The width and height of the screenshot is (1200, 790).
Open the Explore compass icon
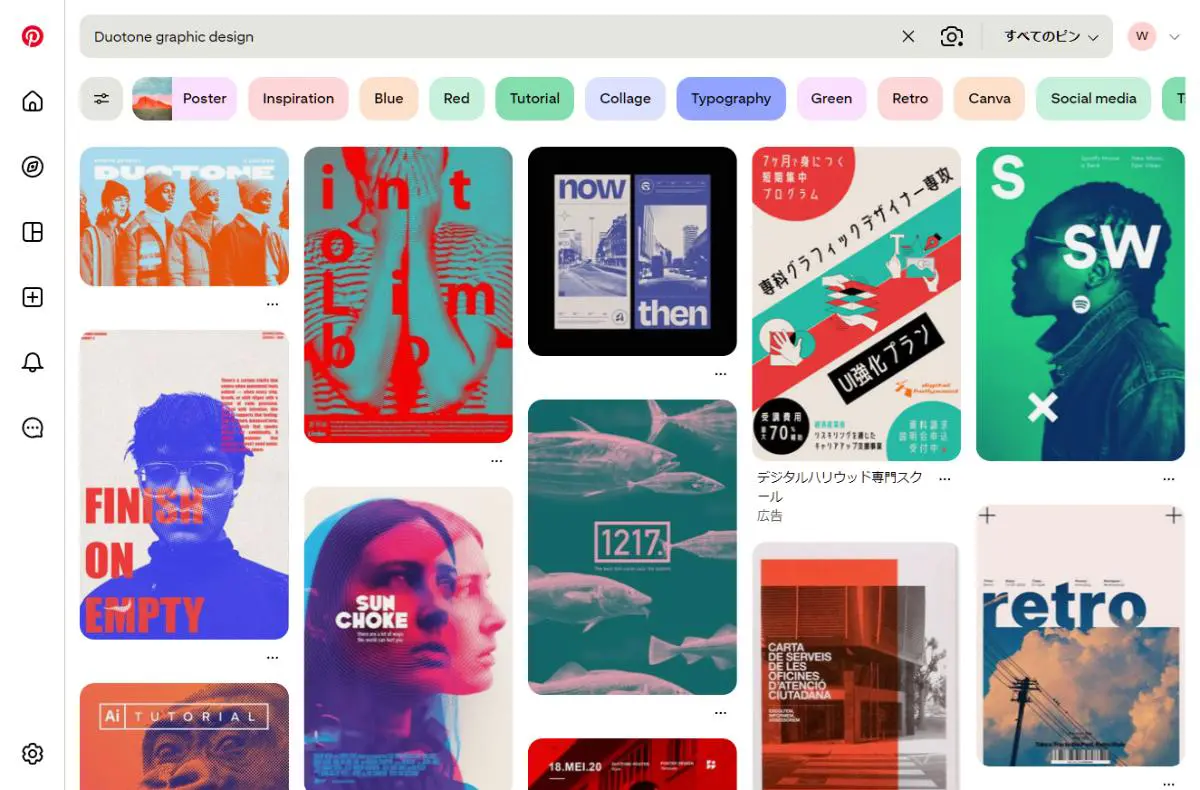(x=33, y=167)
